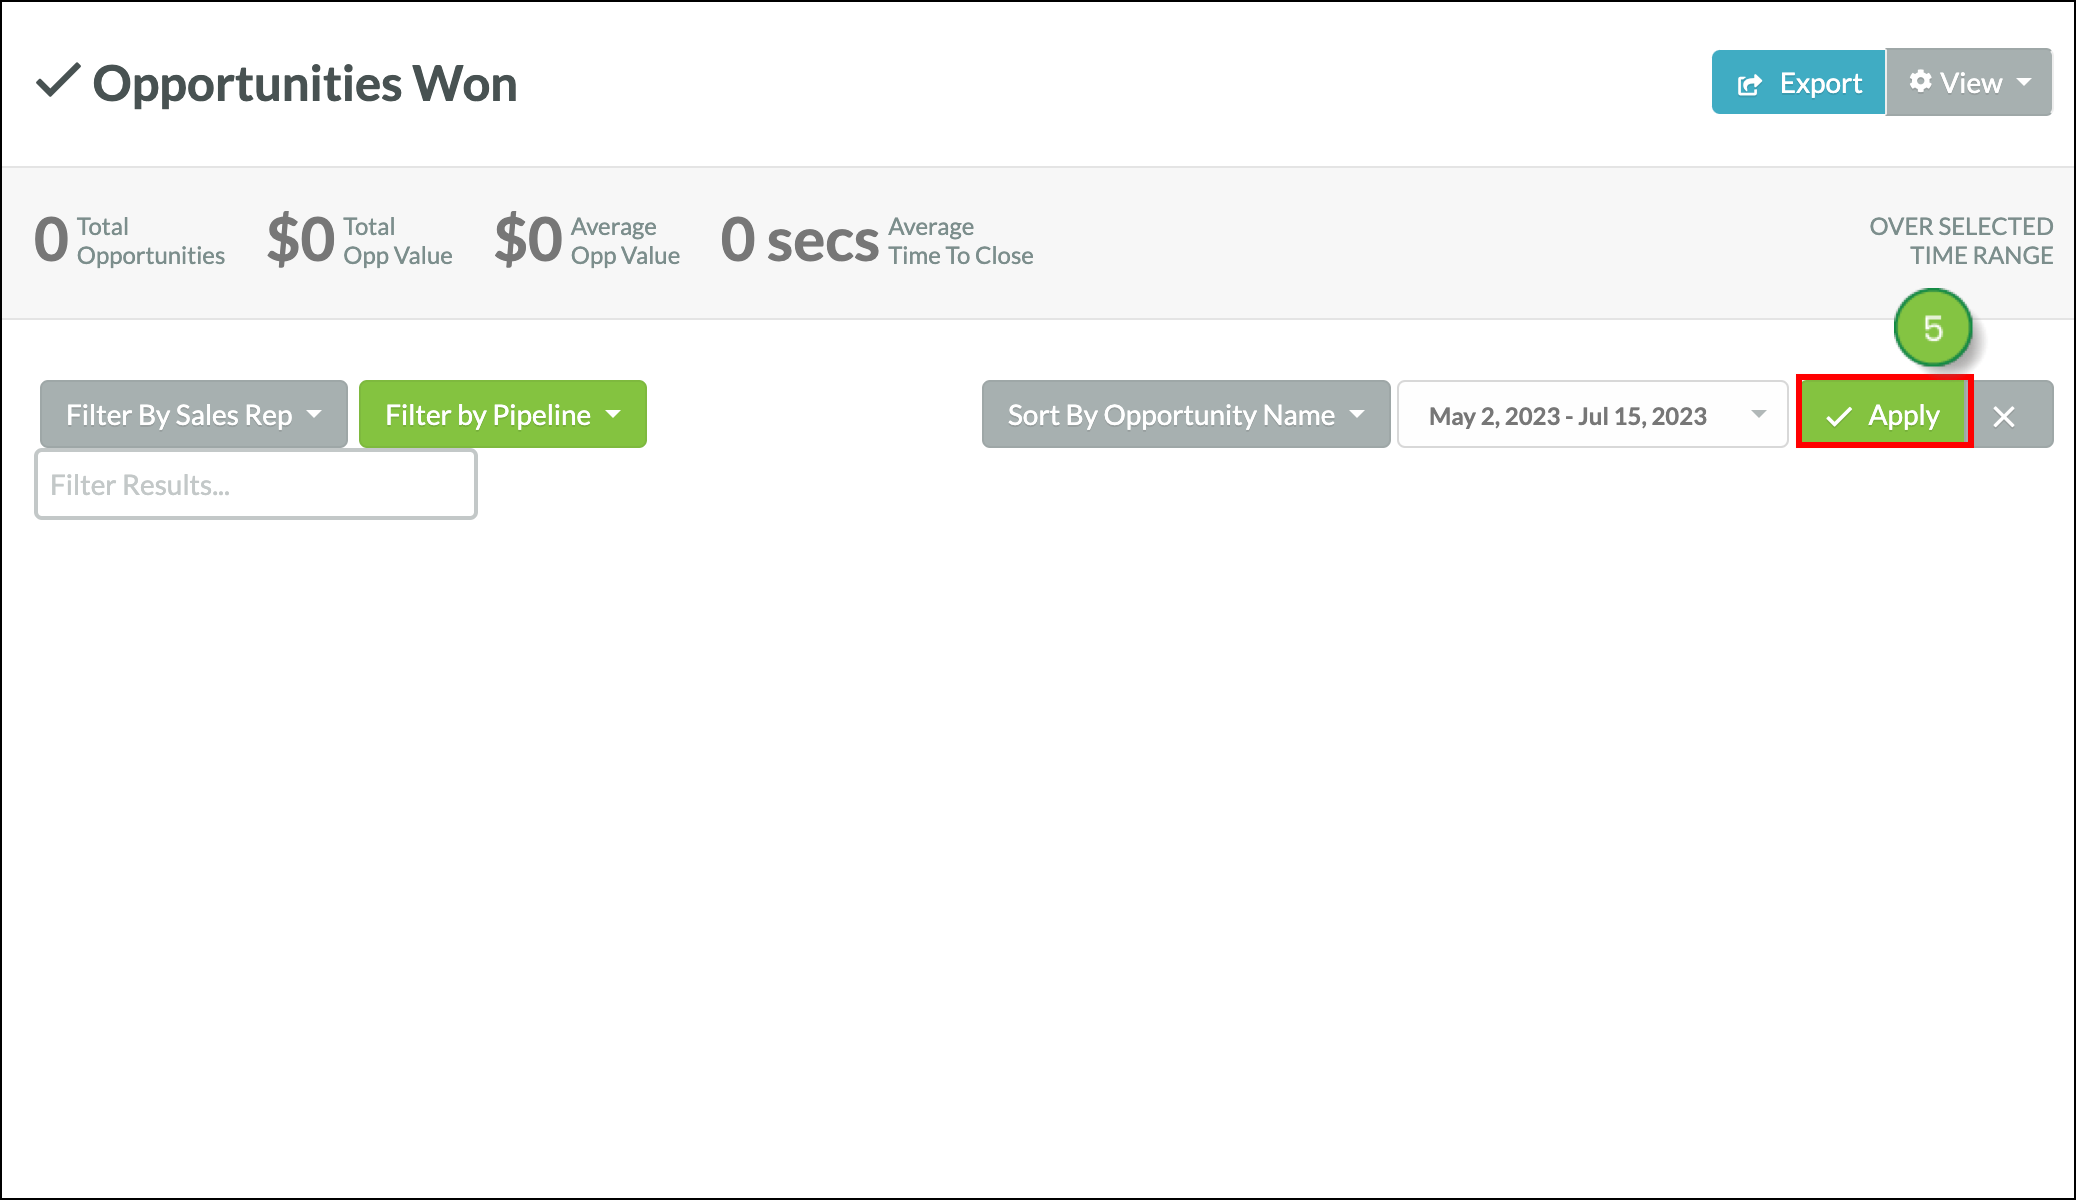Focus the Filter Results search field
2076x1200 pixels.
click(256, 484)
